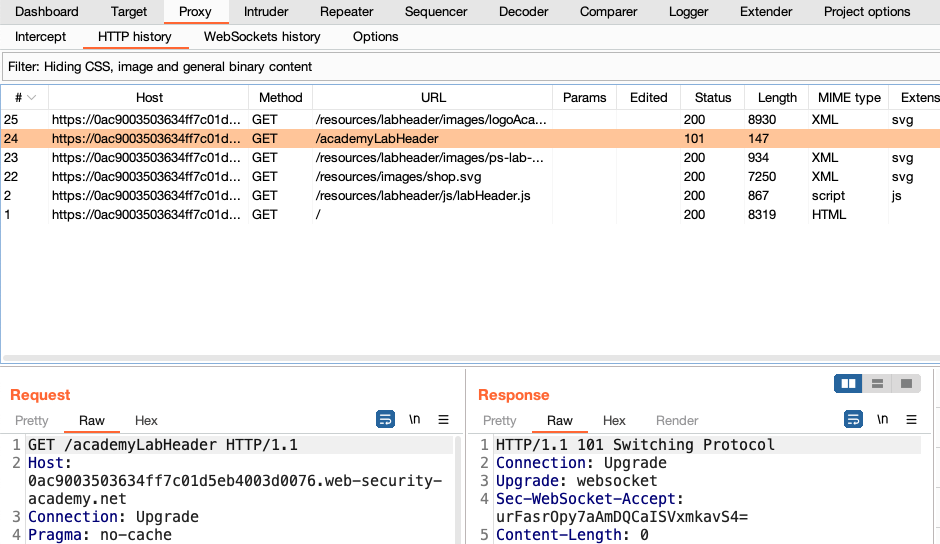Click request line GET /academyLabHeader HTTP/1.1
The width and height of the screenshot is (940, 544).
pyautogui.click(x=162, y=445)
